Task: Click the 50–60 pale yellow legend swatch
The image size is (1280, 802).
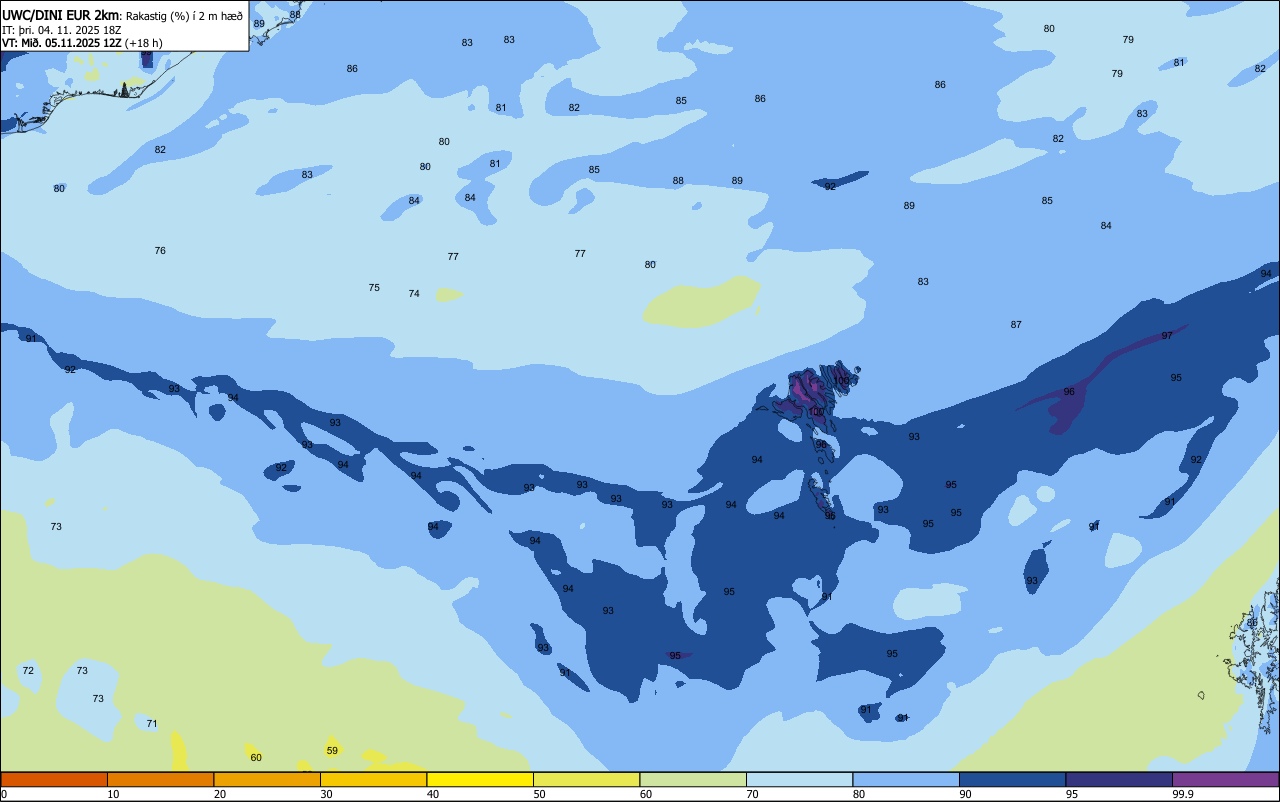Action: 586,779
